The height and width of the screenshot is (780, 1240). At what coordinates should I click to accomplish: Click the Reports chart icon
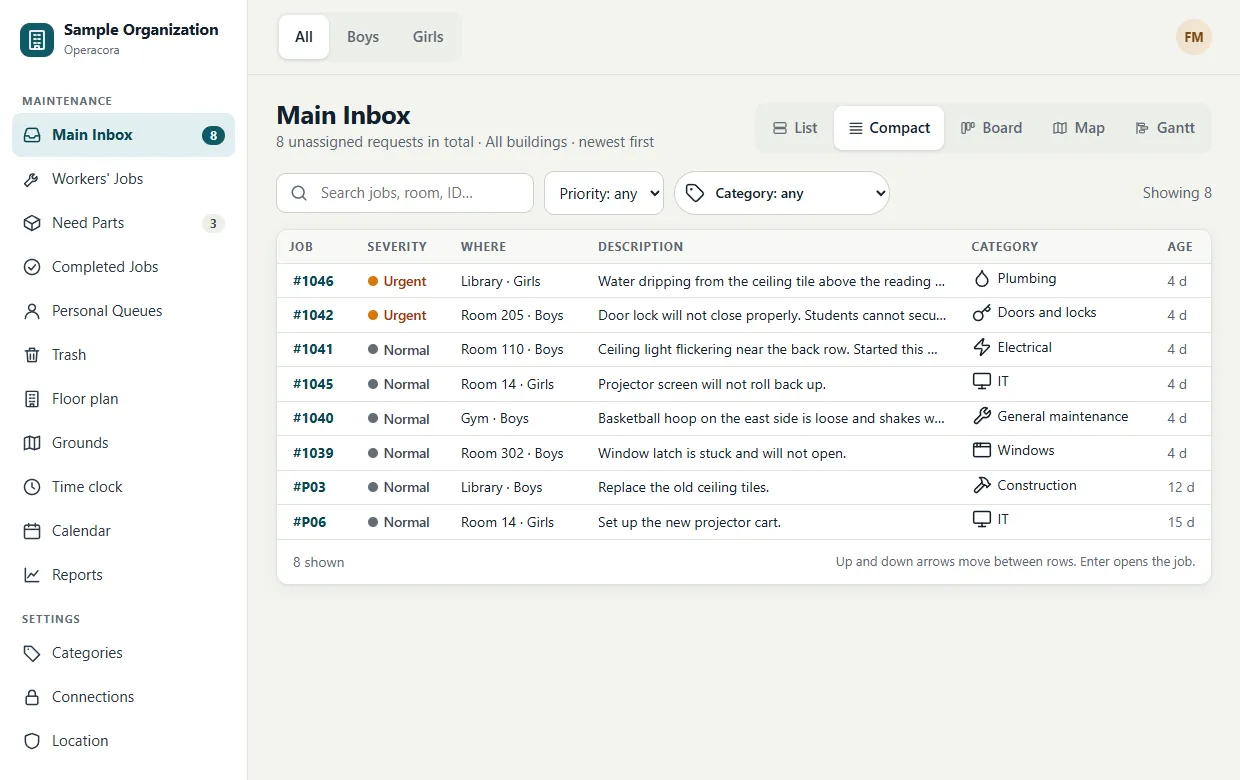(32, 575)
